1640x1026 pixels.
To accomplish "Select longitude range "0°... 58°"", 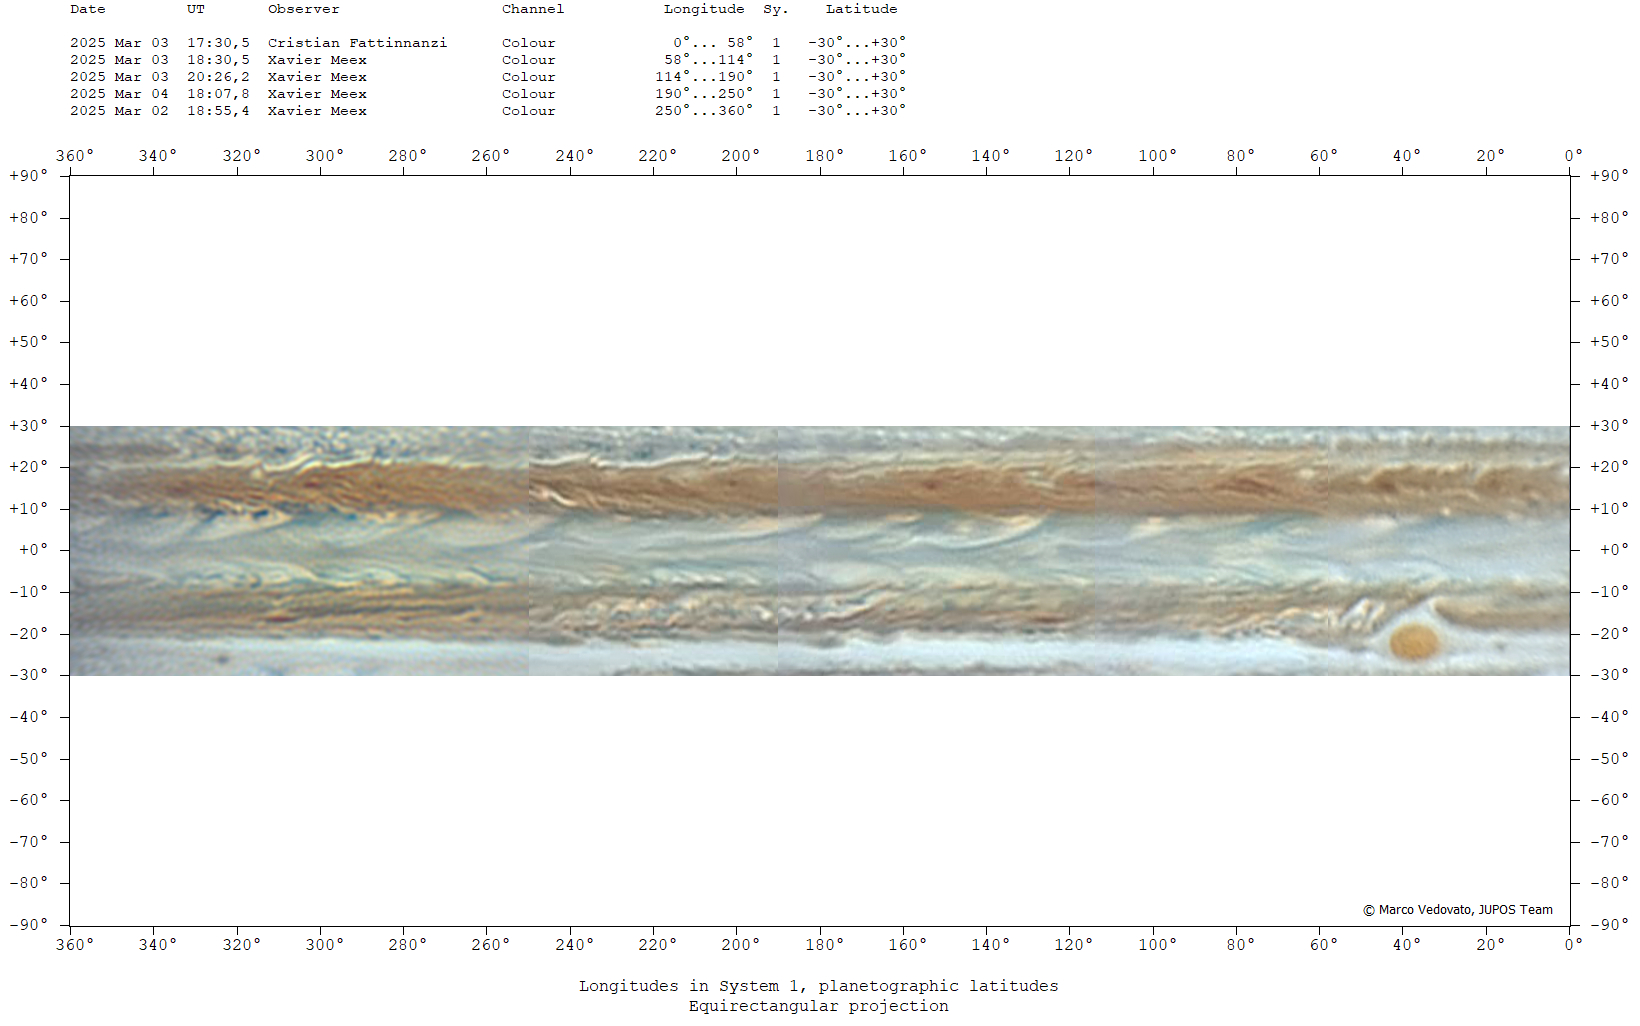I will click(713, 43).
